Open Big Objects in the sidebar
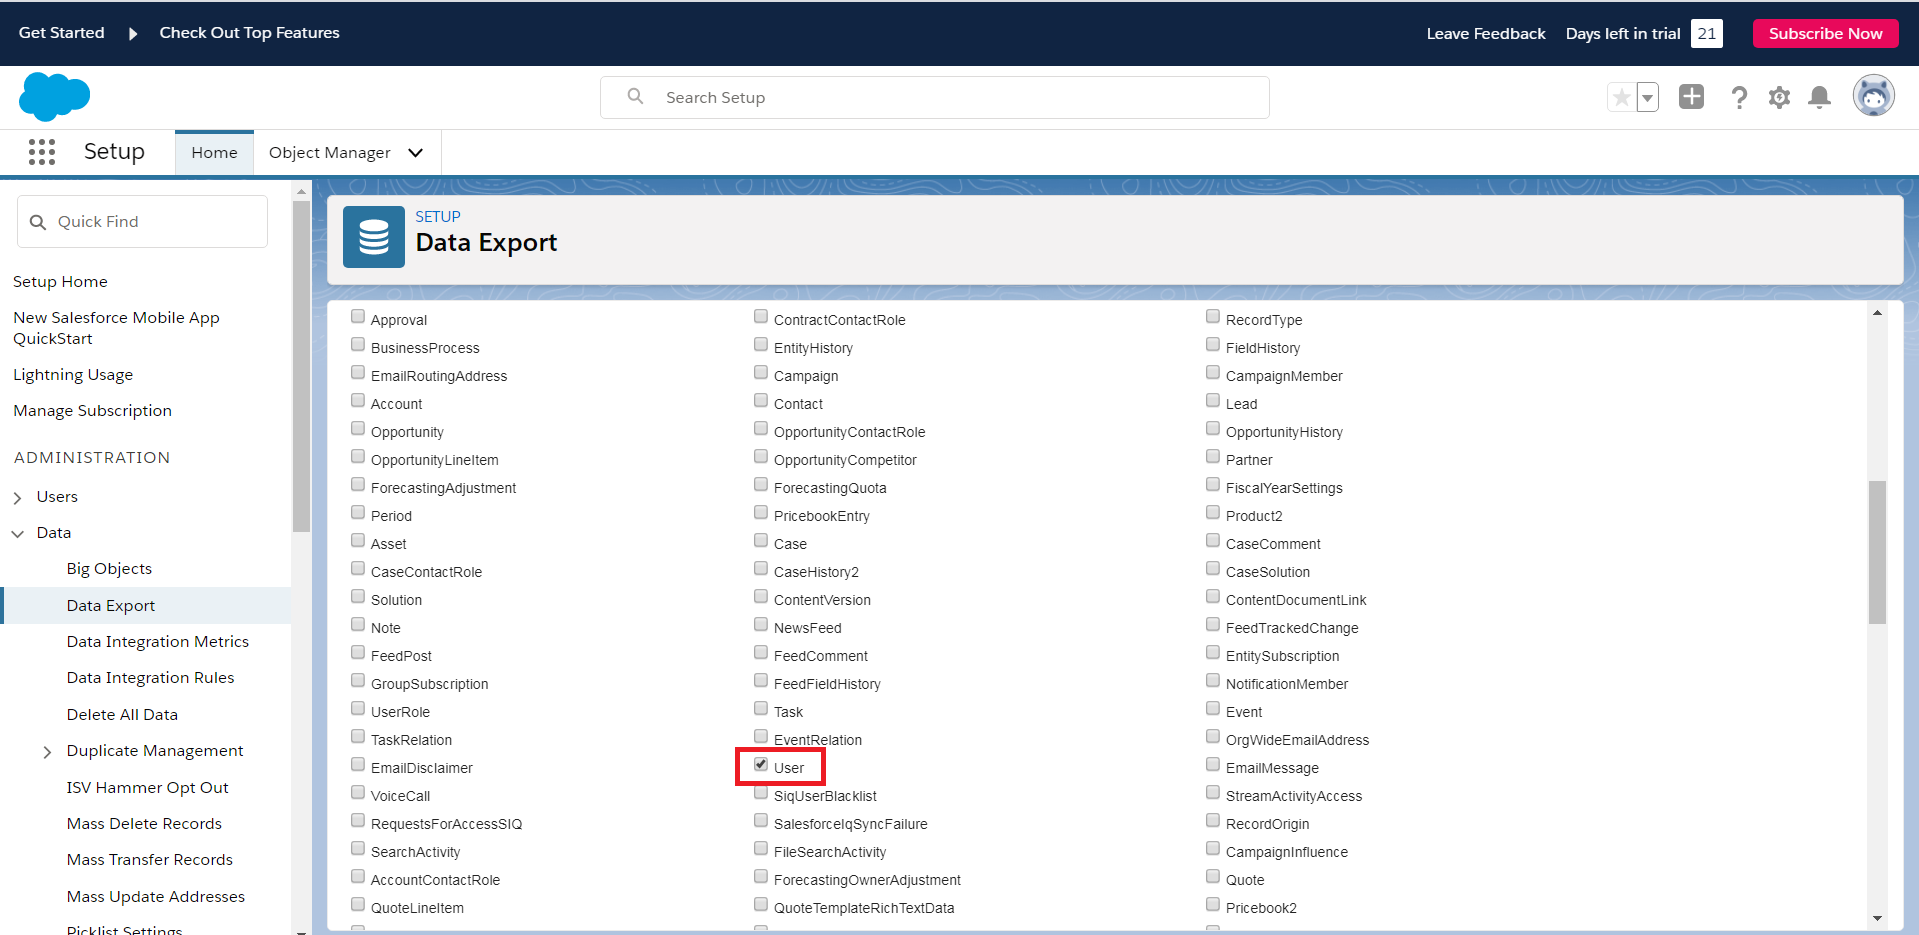The height and width of the screenshot is (935, 1919). coord(109,569)
